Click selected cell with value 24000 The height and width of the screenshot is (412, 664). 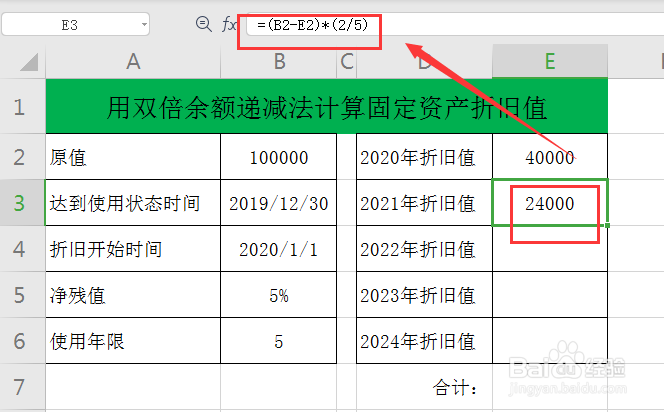[550, 203]
